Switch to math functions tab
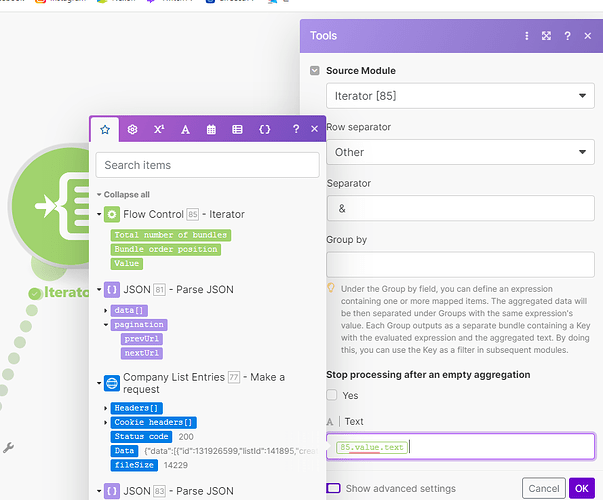Image resolution: width=603 pixels, height=500 pixels. [159, 129]
